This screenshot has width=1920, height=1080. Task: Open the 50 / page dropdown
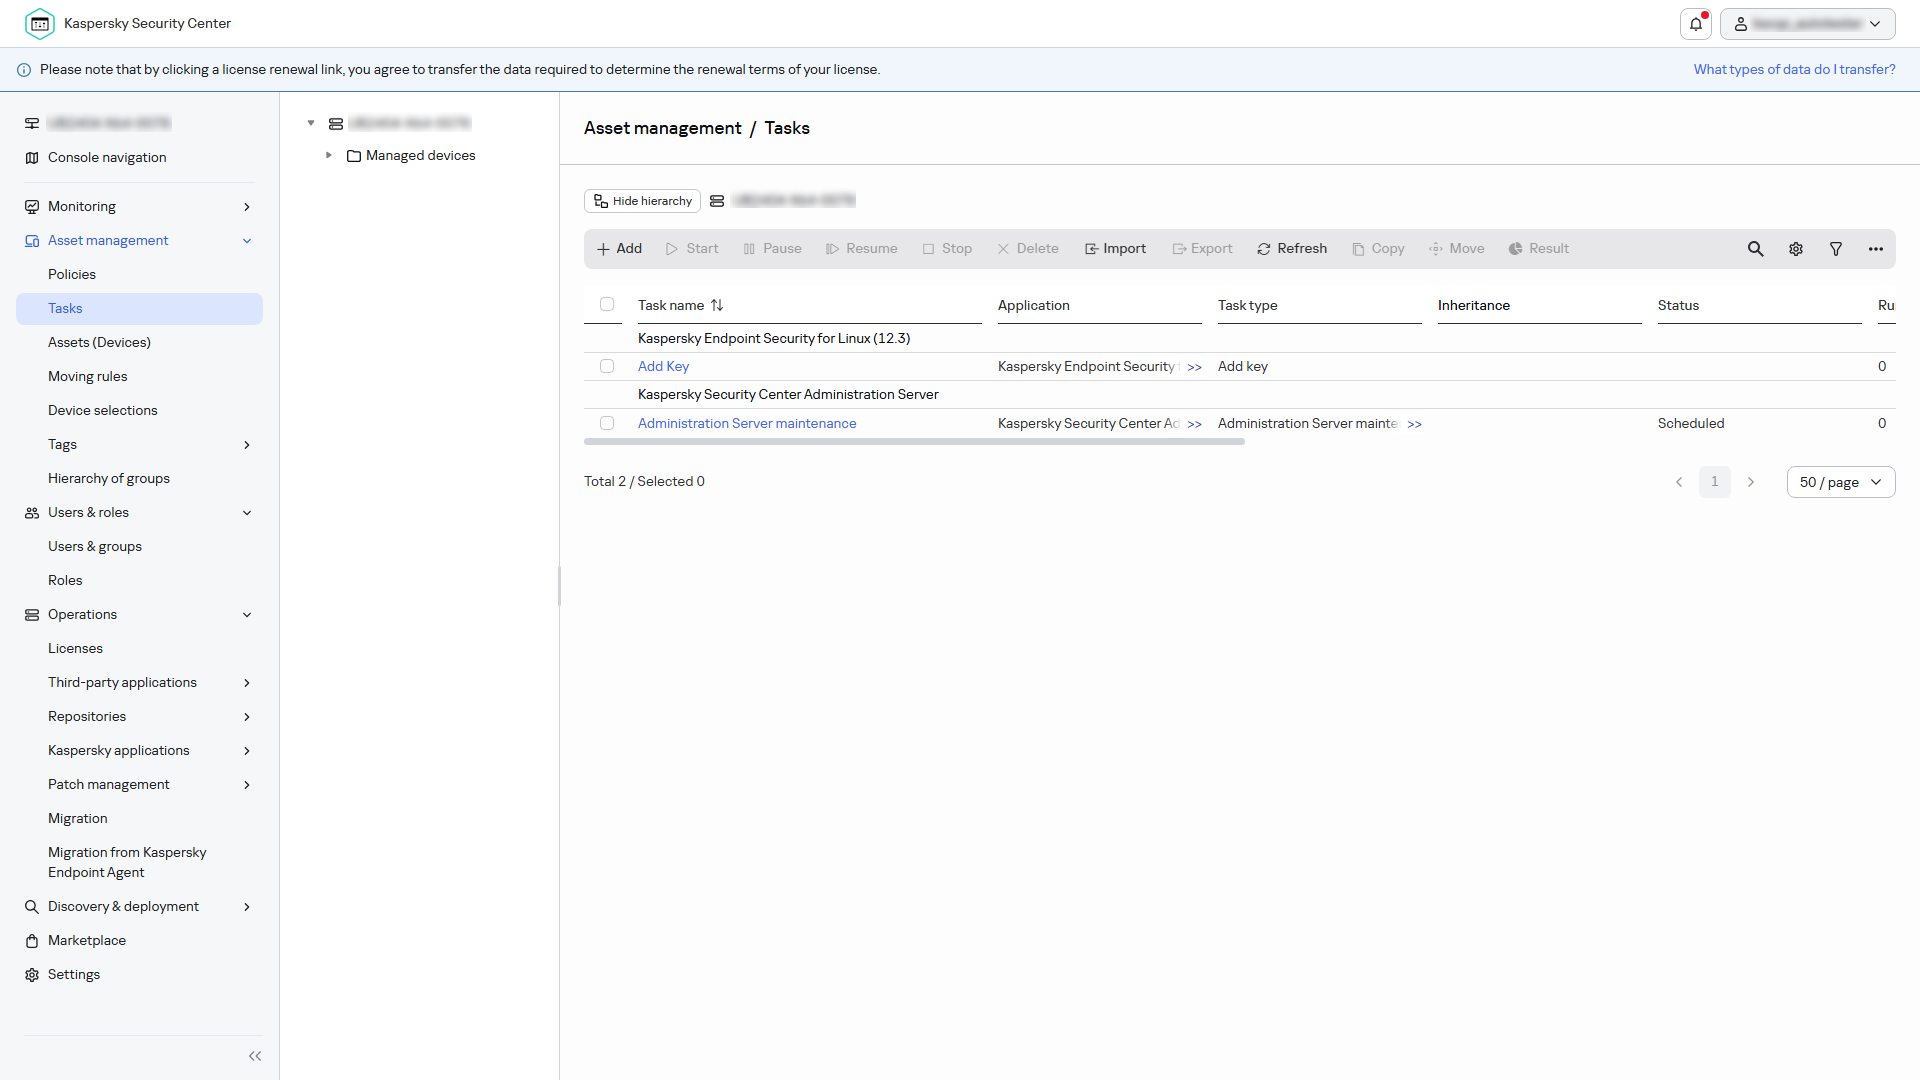pos(1840,482)
